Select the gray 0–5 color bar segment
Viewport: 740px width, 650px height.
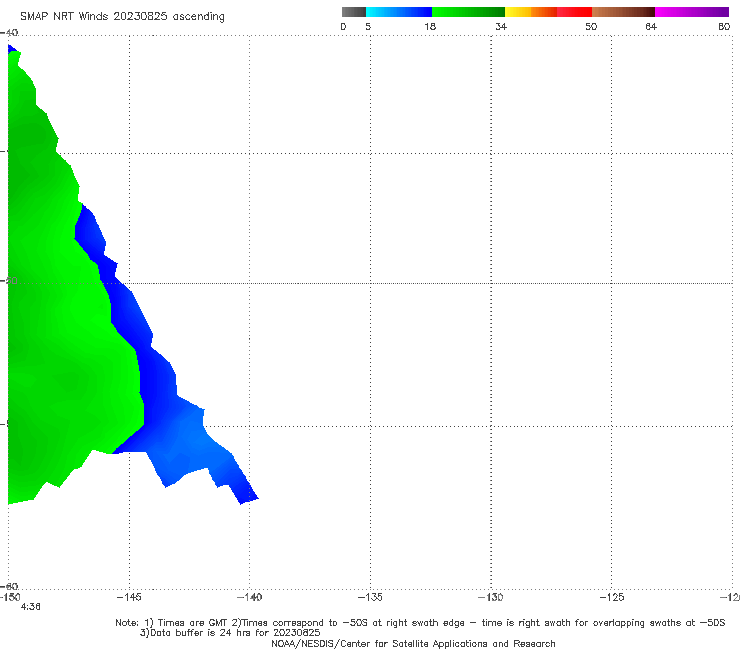tap(354, 12)
